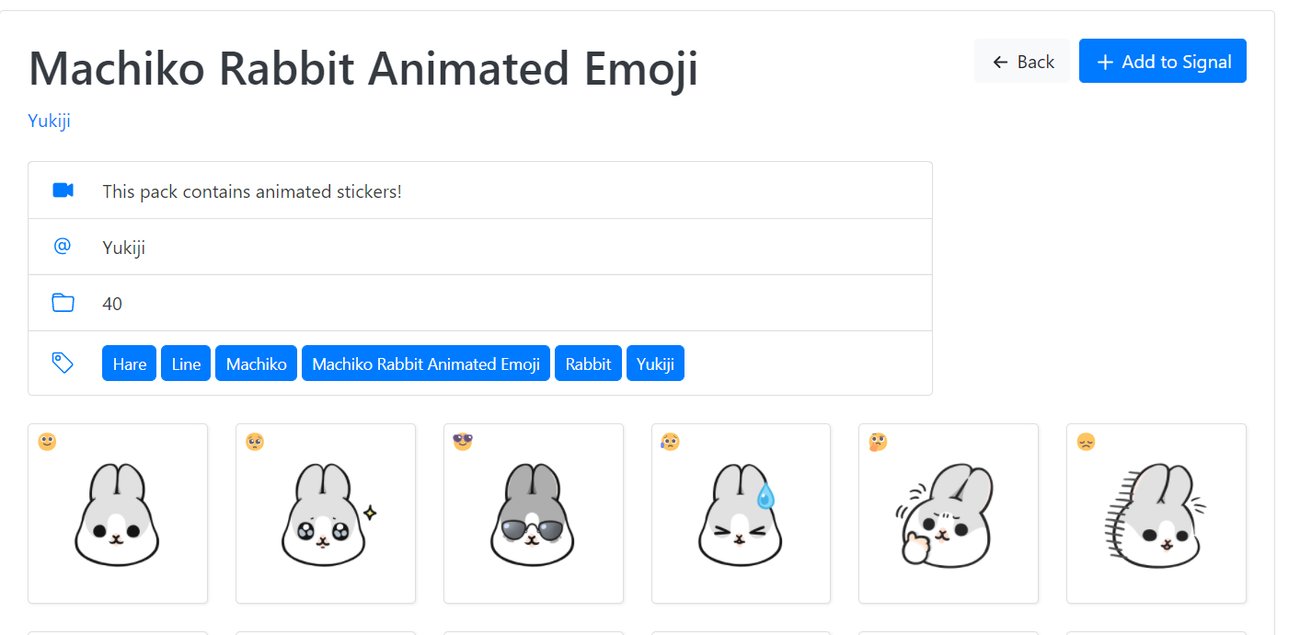The height and width of the screenshot is (635, 1300).
Task: Click the folder sticker-count icon
Action: 63,303
